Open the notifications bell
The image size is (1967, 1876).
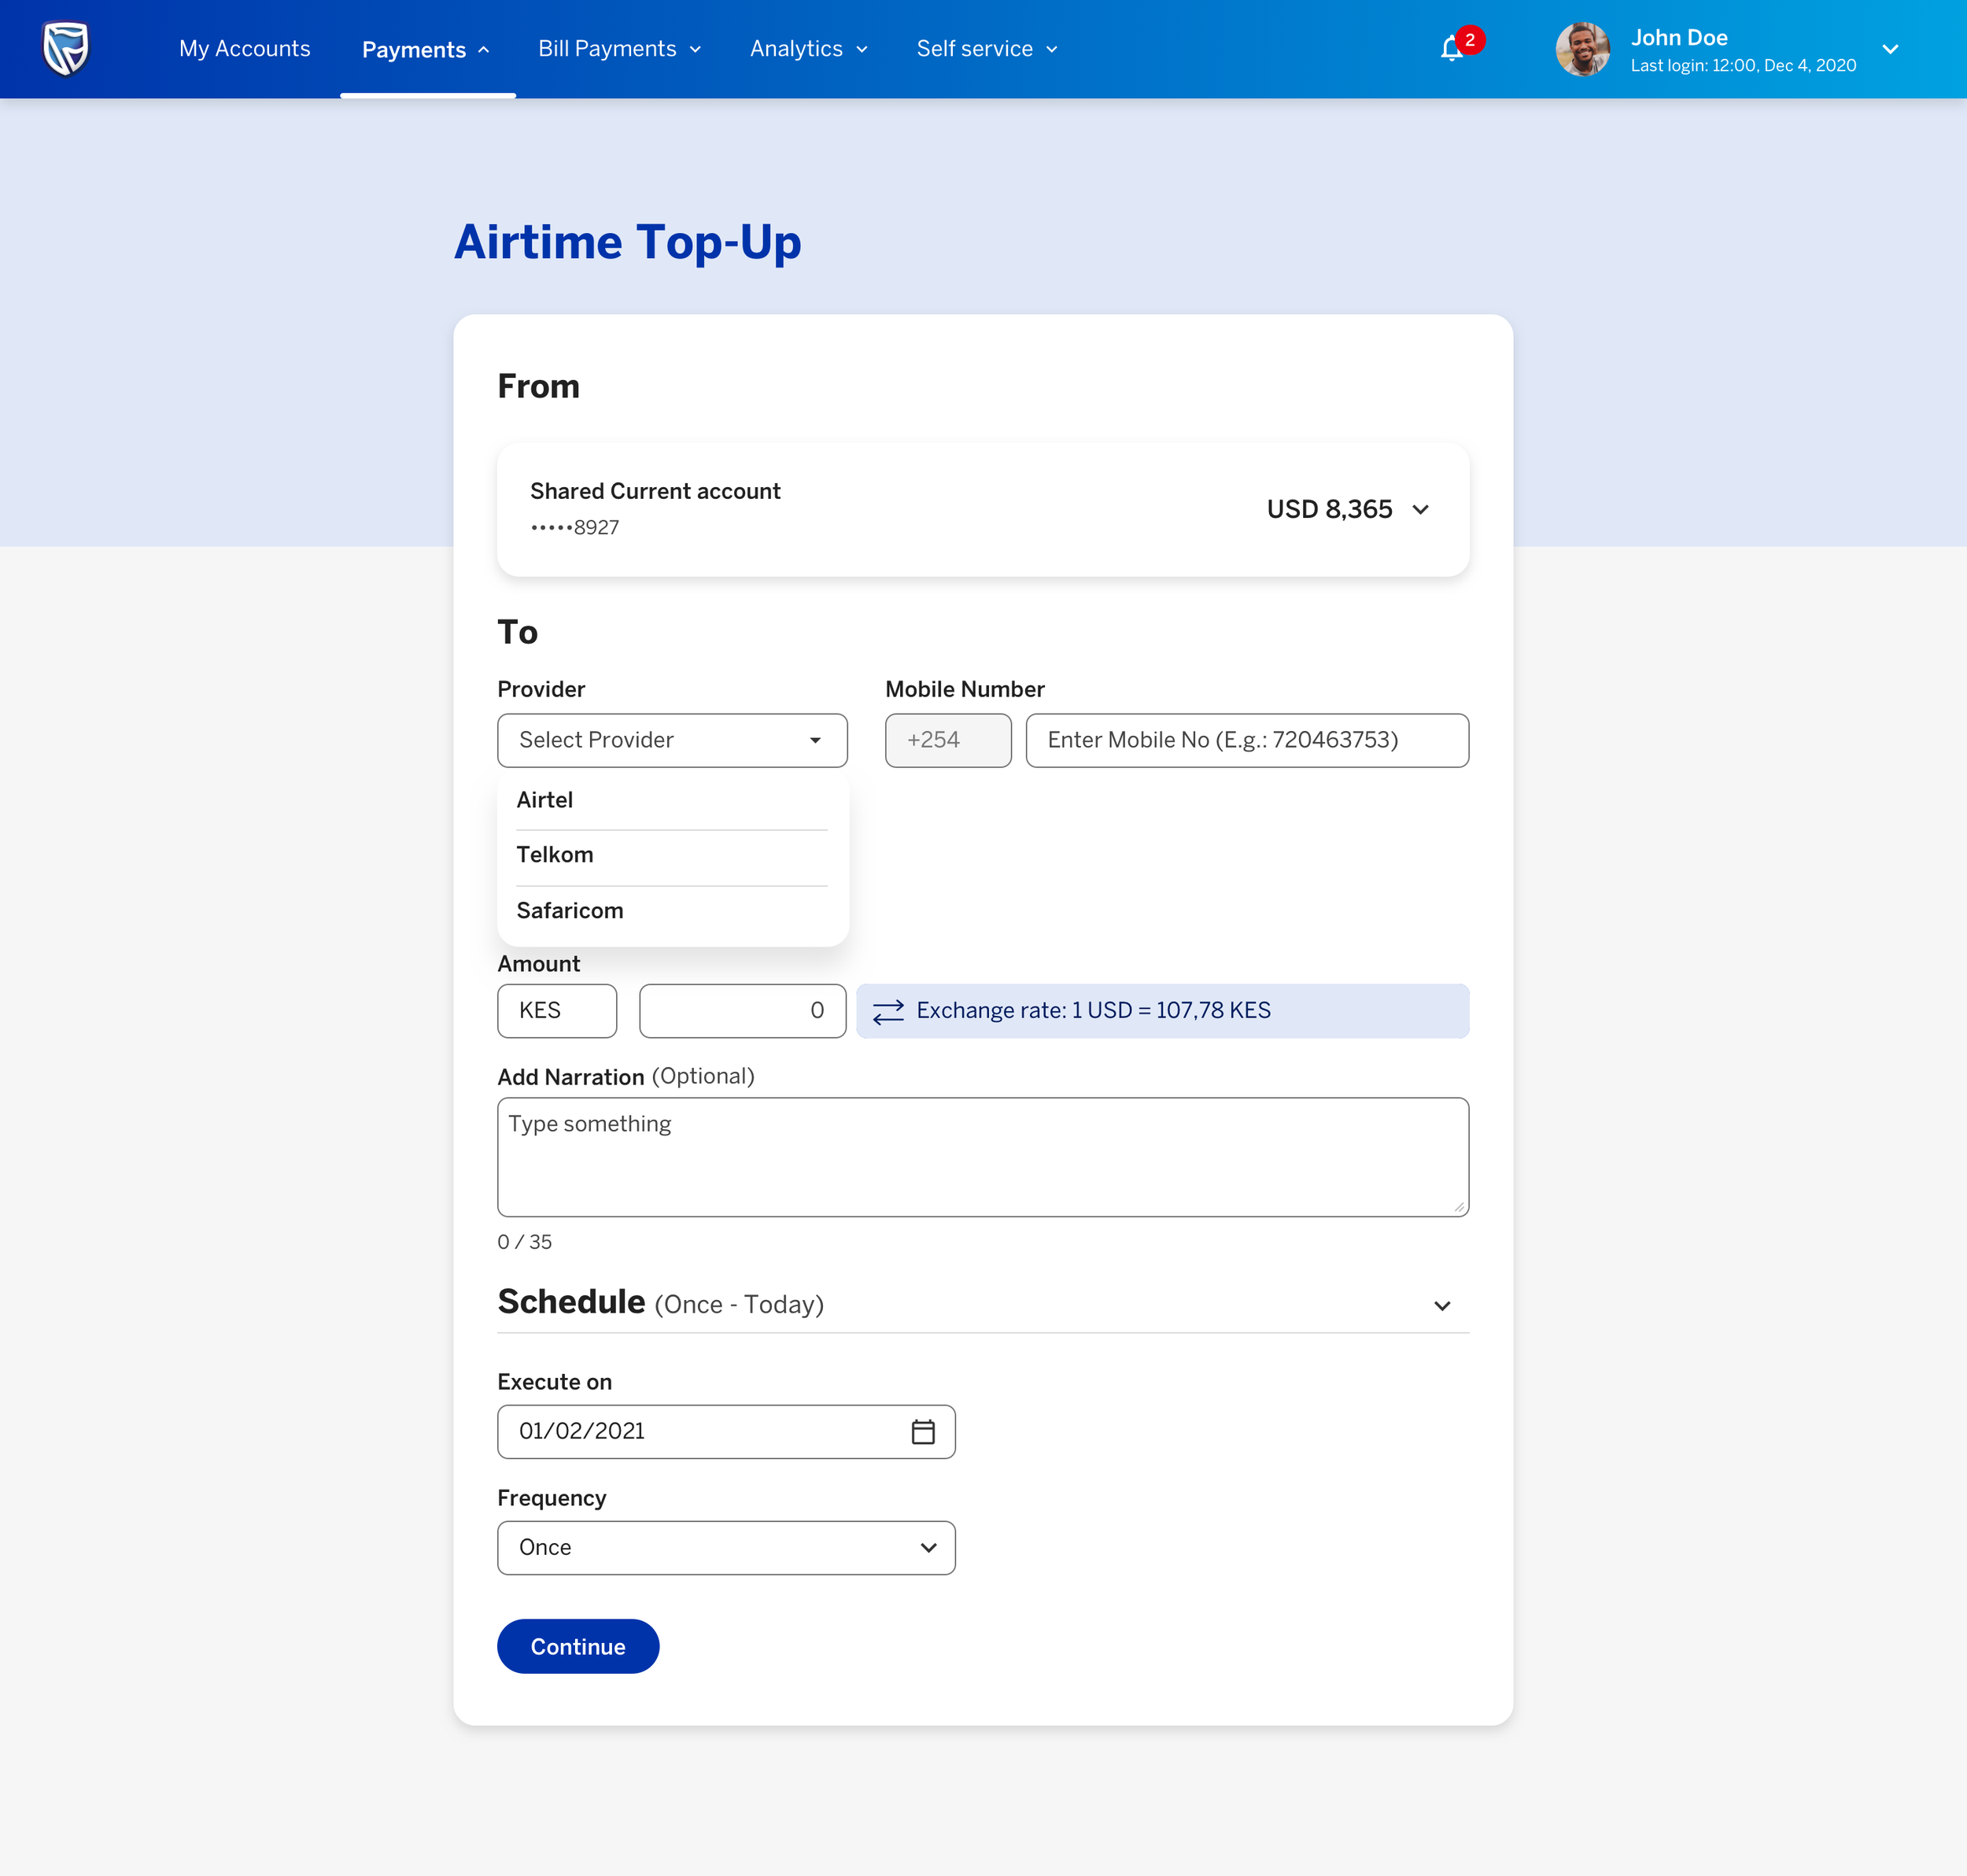point(1452,49)
